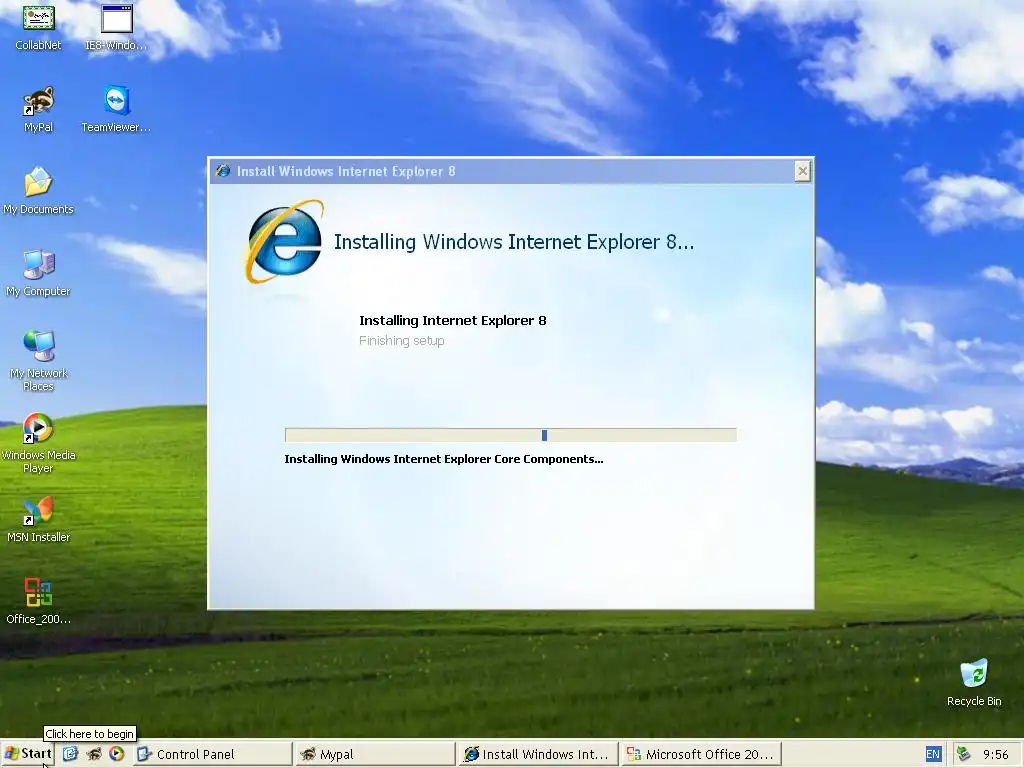Click the 'Click here to begin' tooltip
The image size is (1024, 768).
89,733
